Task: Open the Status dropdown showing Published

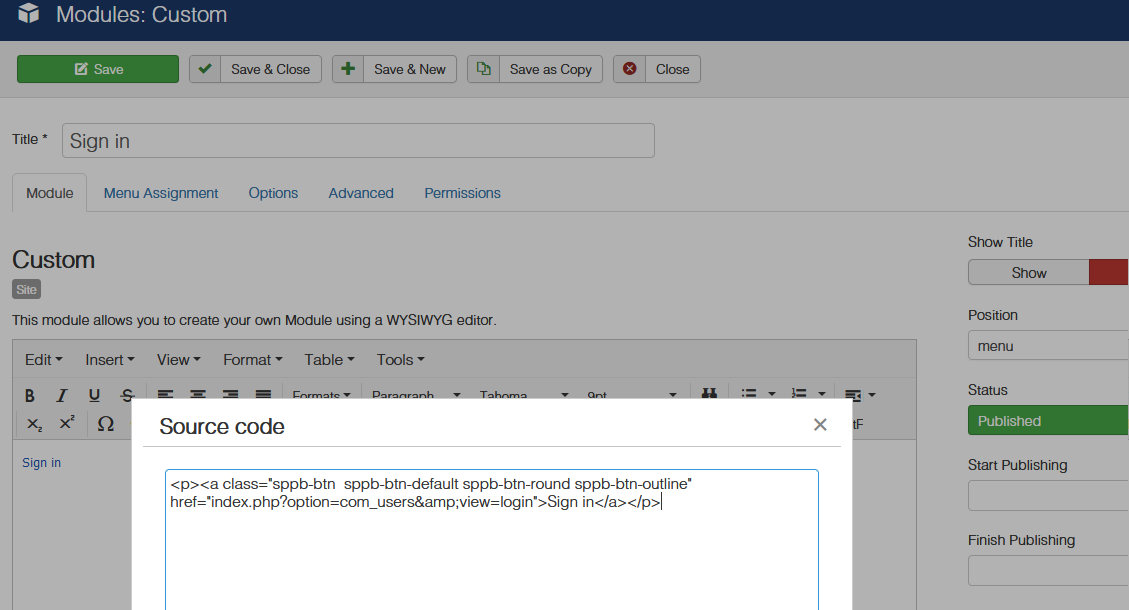Action: tap(1047, 421)
